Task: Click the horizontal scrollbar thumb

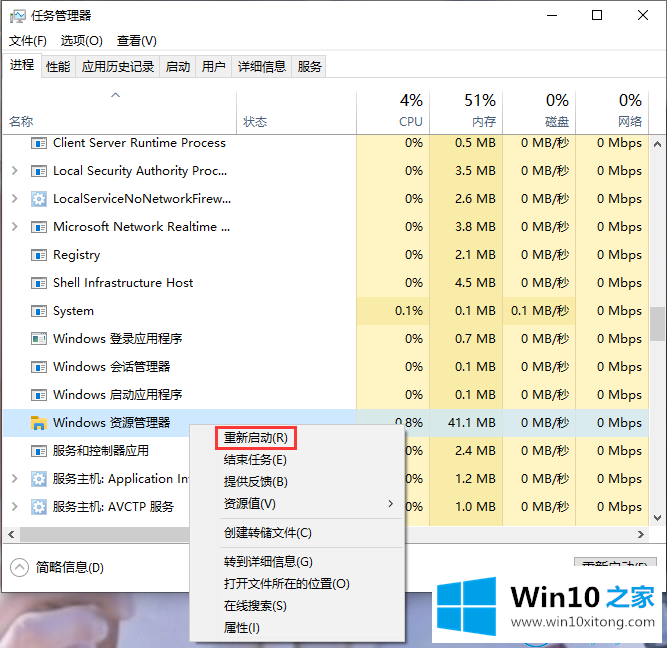Action: click(x=104, y=535)
